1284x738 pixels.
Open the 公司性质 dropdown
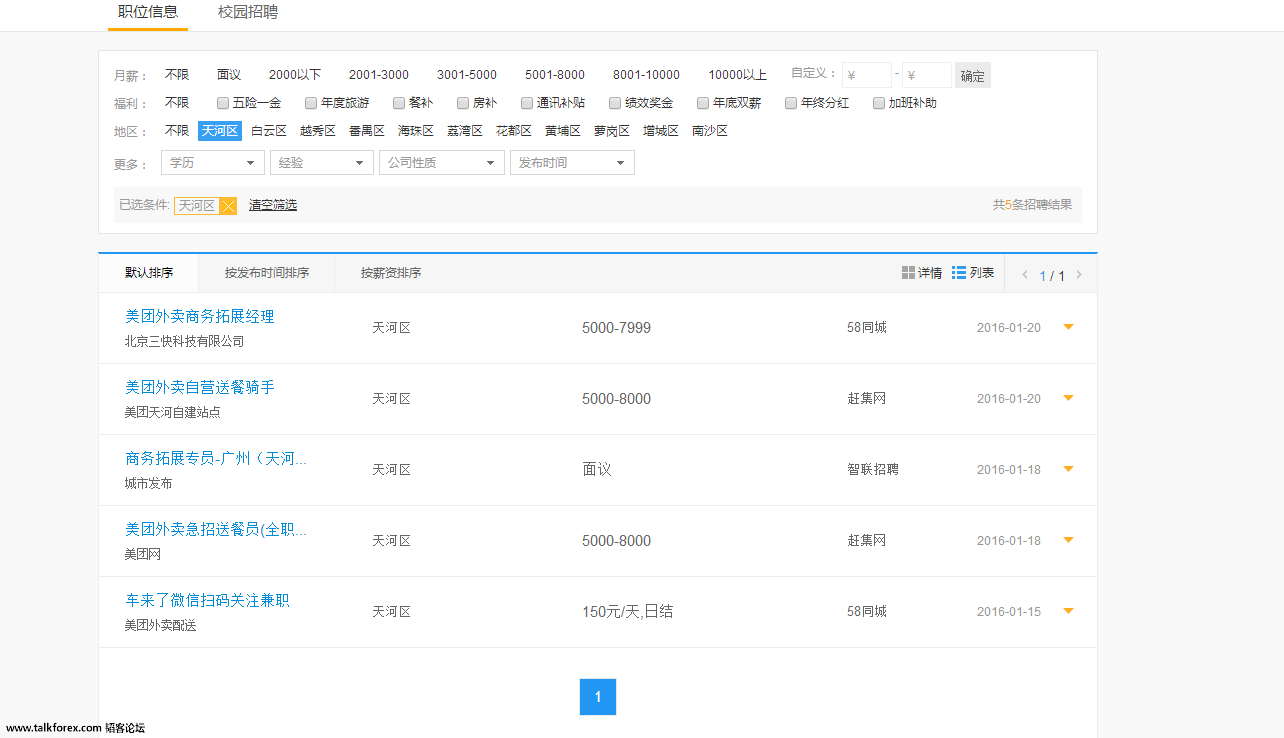pyautogui.click(x=441, y=163)
